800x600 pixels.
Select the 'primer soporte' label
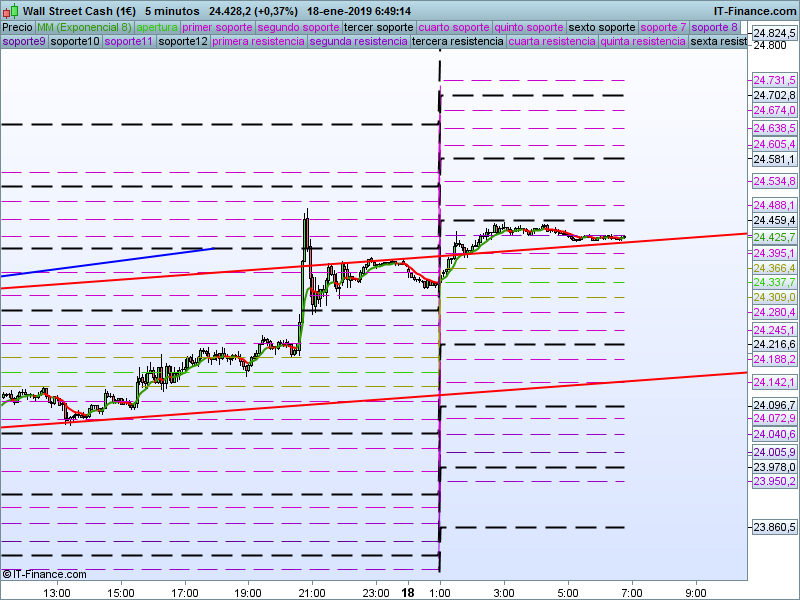pos(217,28)
